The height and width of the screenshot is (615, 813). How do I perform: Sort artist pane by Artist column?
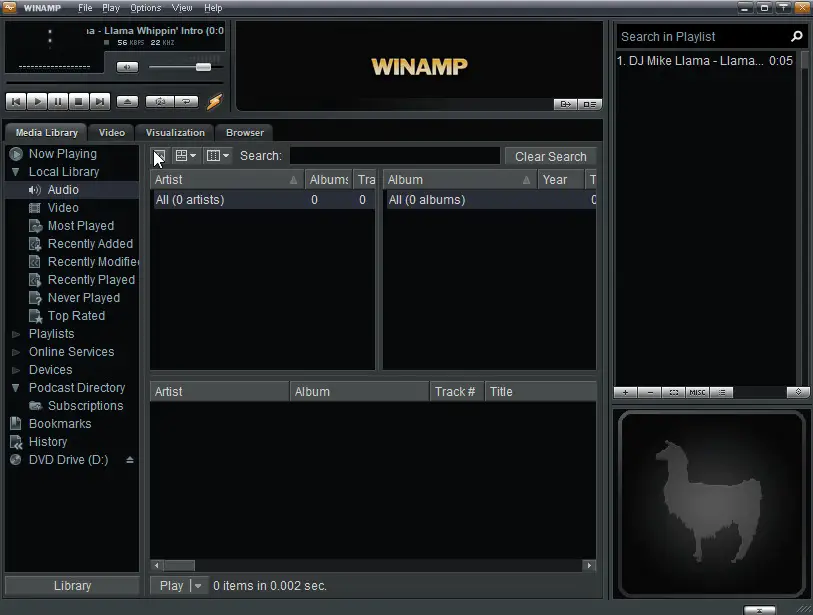(227, 180)
